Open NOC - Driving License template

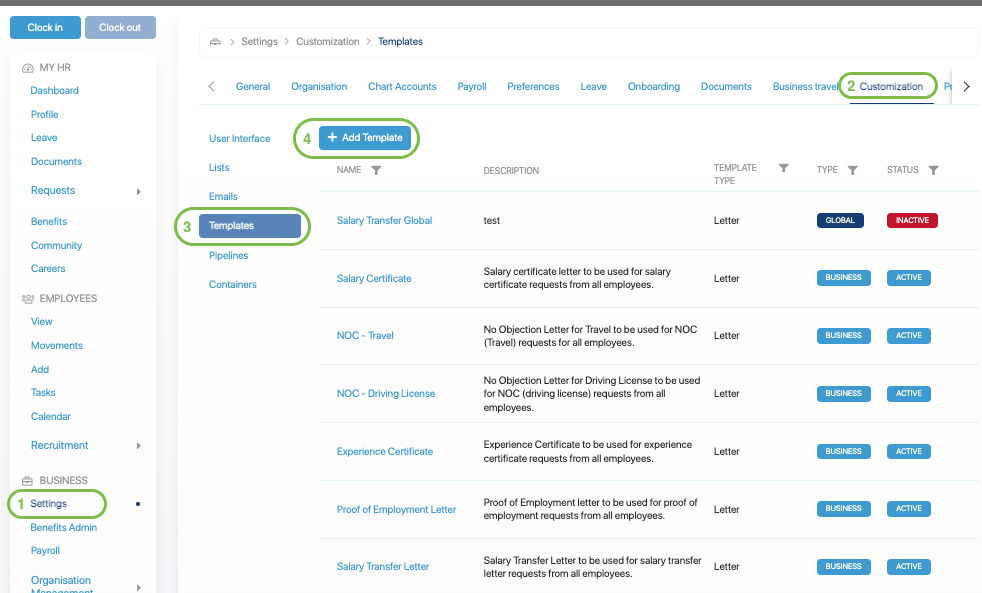[x=385, y=394]
